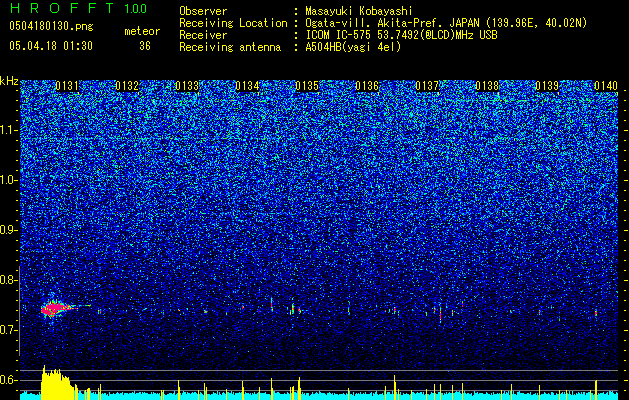Click the observer name Masayuki Kobayashi

(x=359, y=11)
